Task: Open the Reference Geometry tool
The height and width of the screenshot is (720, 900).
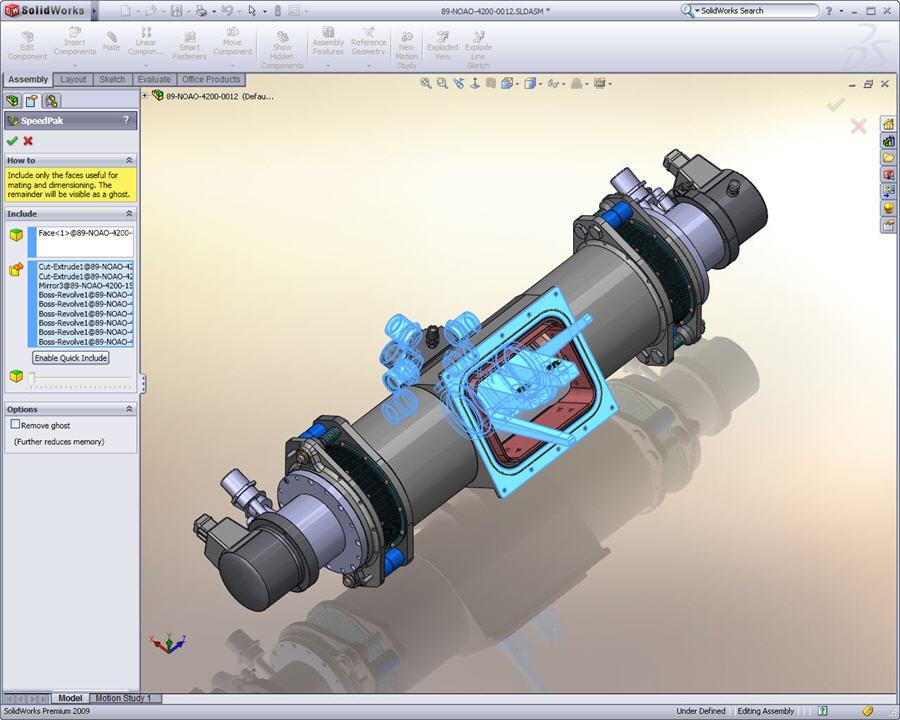Action: pyautogui.click(x=368, y=41)
